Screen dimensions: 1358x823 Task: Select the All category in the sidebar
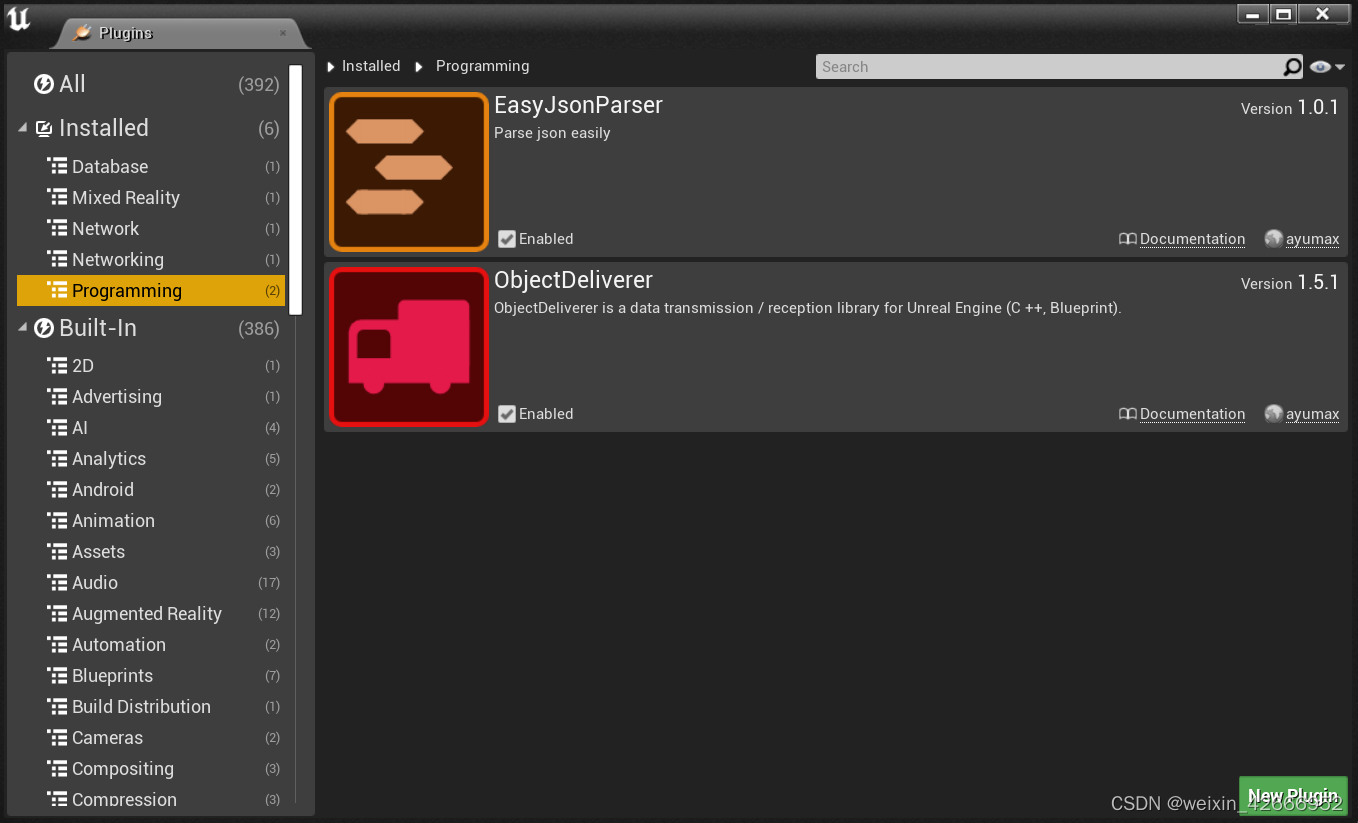pyautogui.click(x=60, y=84)
